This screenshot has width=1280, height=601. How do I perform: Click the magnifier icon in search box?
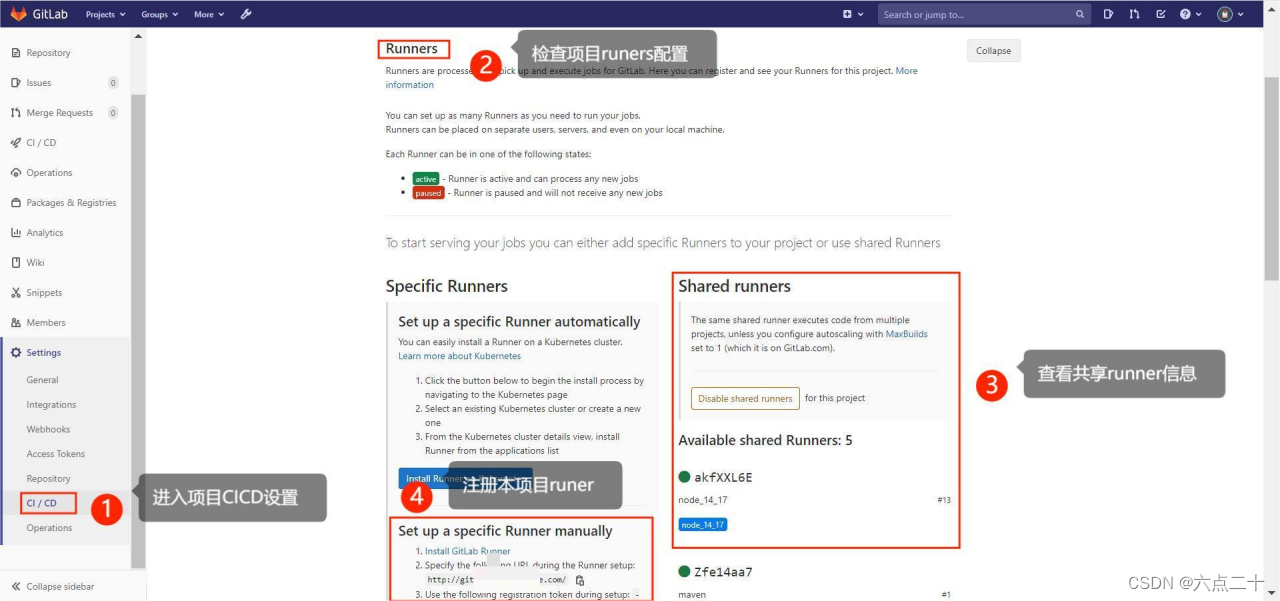coord(1080,14)
